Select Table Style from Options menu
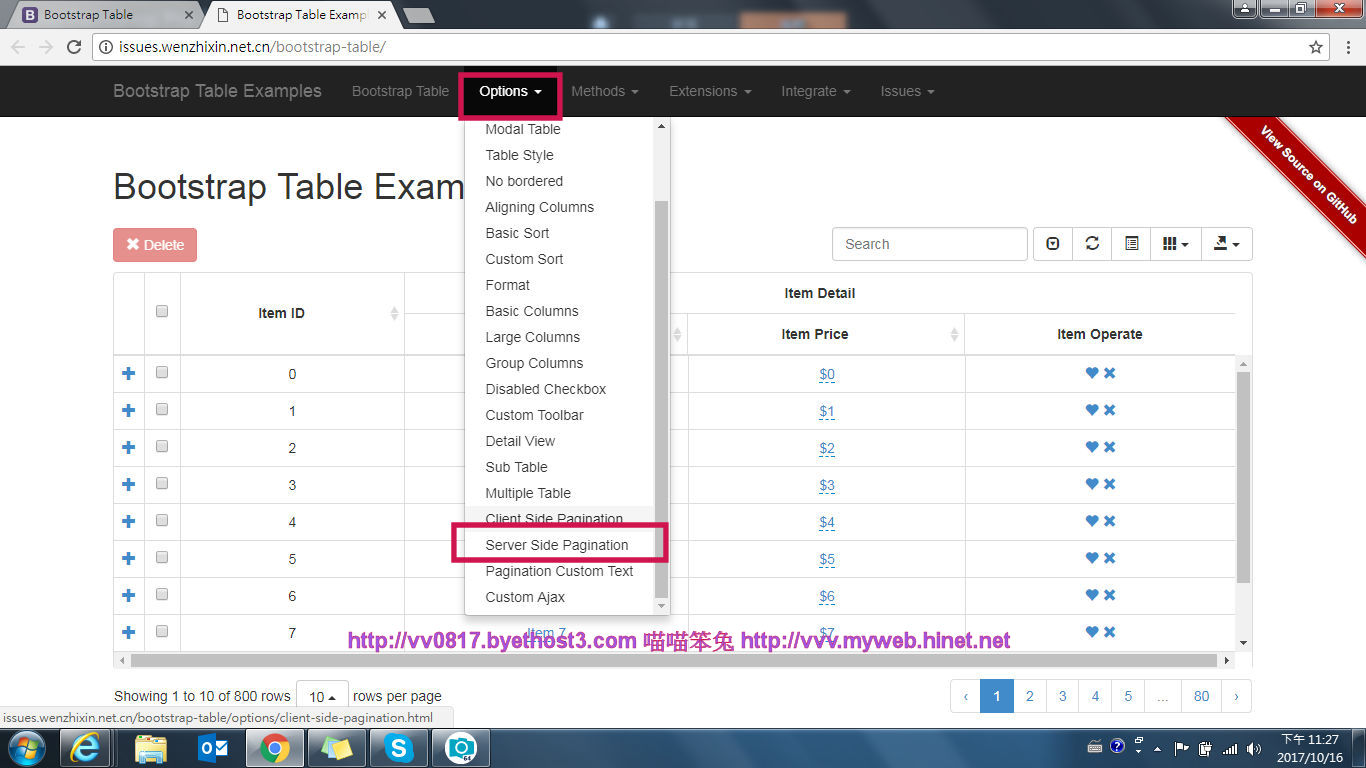The height and width of the screenshot is (768, 1366). click(519, 155)
